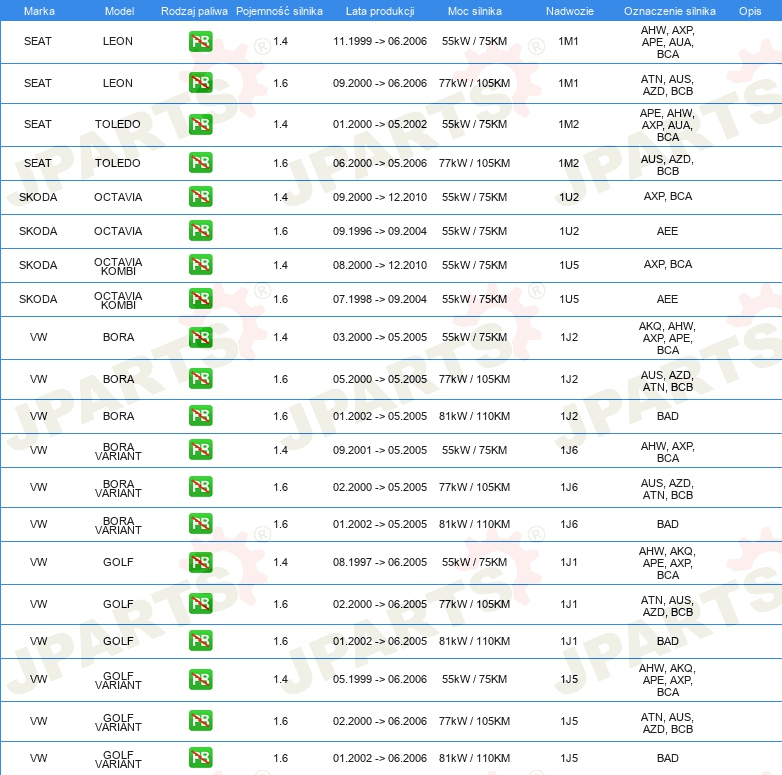Click fuel icon for OCTAVIA KOMBI 1.4 row
This screenshot has width=782, height=775.
point(200,264)
